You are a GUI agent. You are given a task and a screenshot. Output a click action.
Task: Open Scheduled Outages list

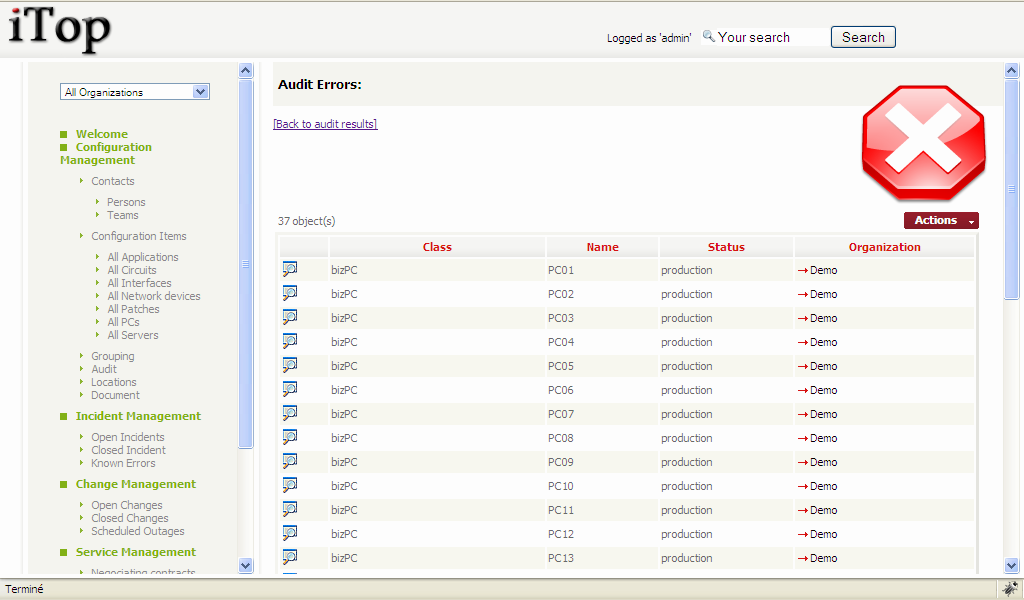[138, 531]
